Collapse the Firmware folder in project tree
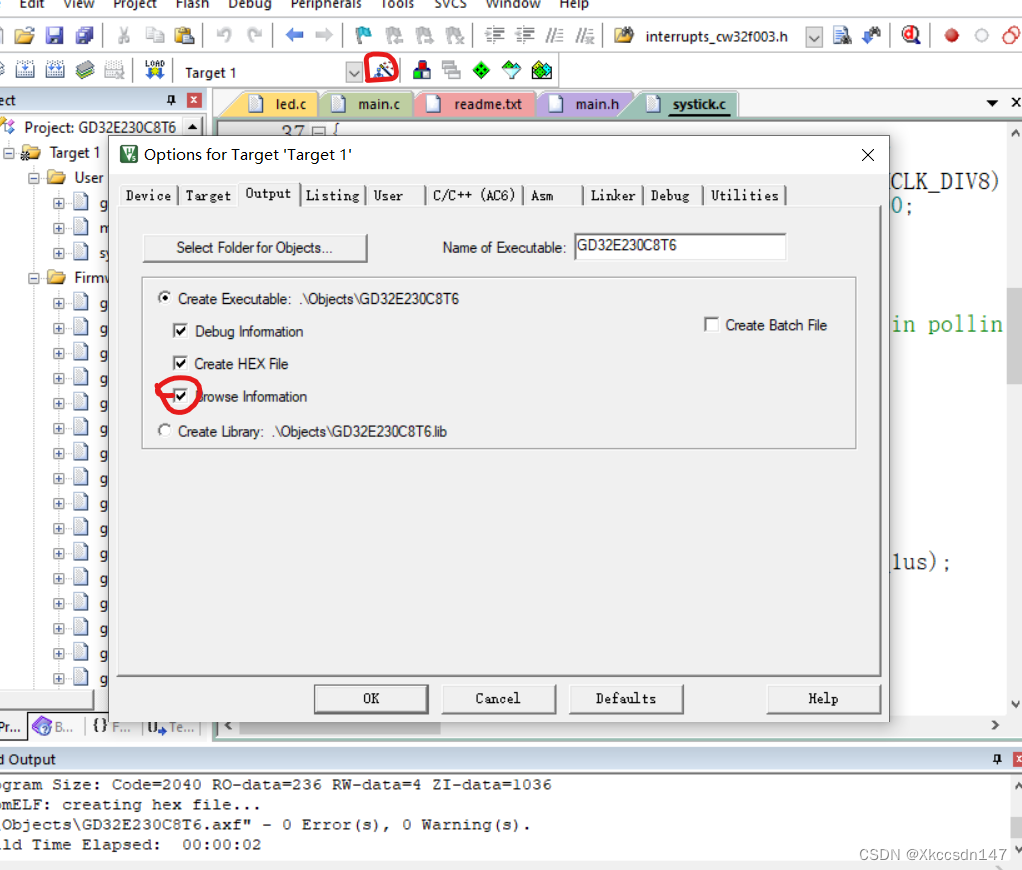 click(33, 279)
